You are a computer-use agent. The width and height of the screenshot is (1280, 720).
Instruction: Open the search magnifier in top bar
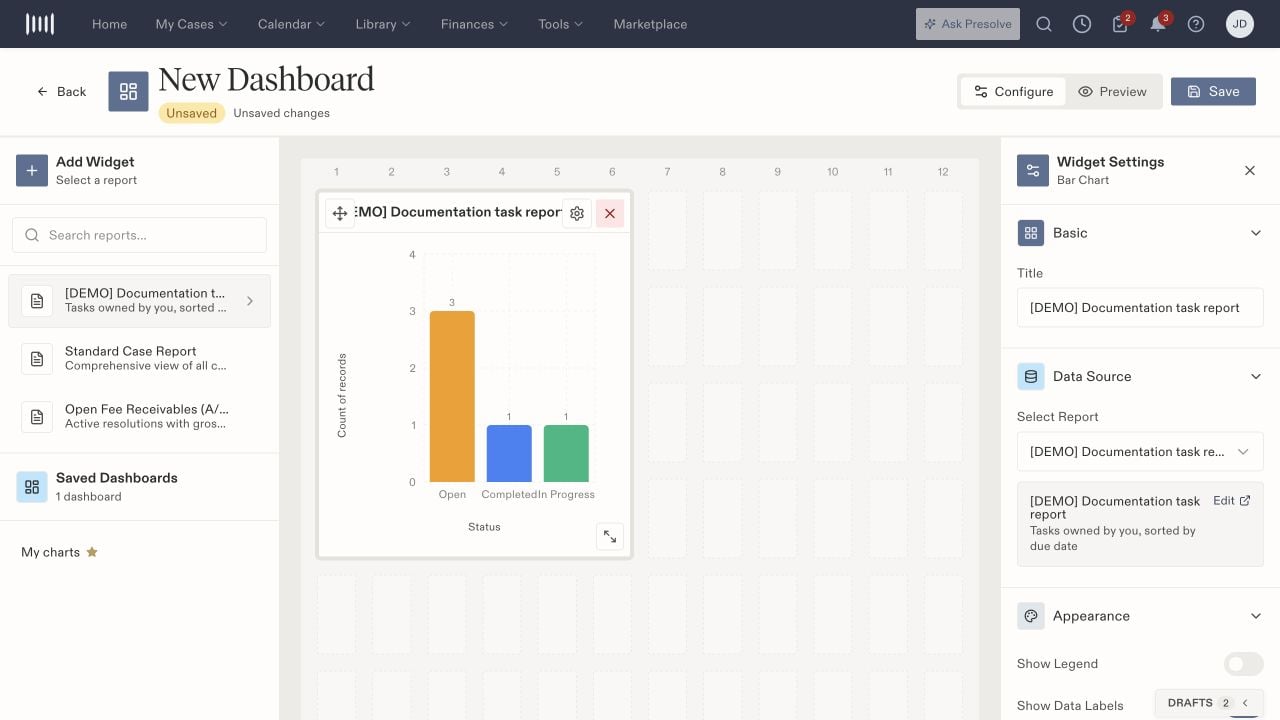1044,24
